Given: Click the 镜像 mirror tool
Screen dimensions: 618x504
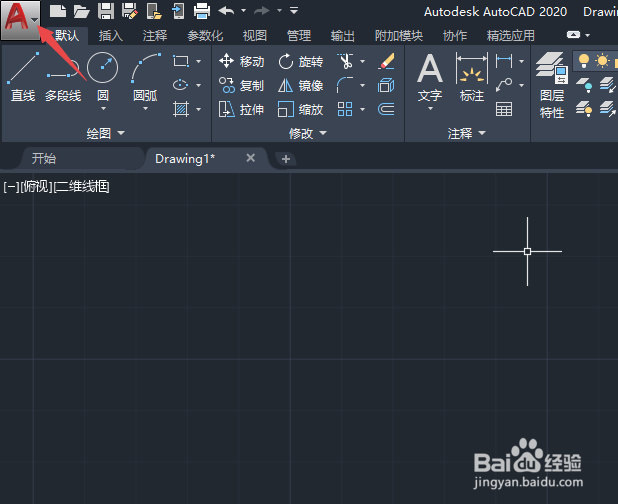Looking at the screenshot, I should point(301,86).
